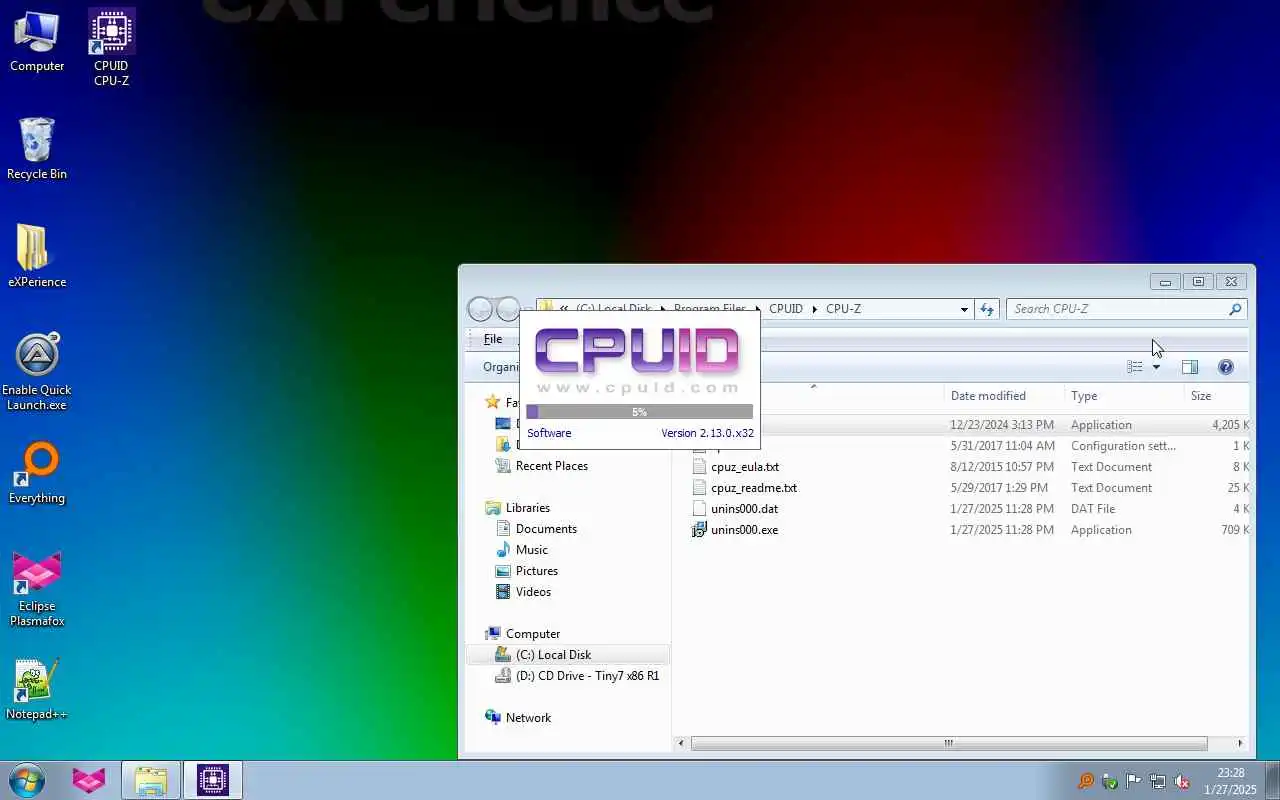1280x800 pixels.
Task: Select unins000.exe file
Action: point(744,530)
